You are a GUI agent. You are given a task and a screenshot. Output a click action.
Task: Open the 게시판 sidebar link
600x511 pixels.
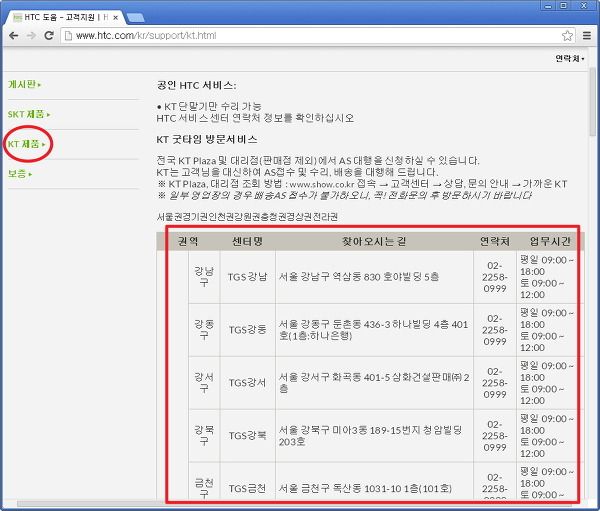point(24,84)
